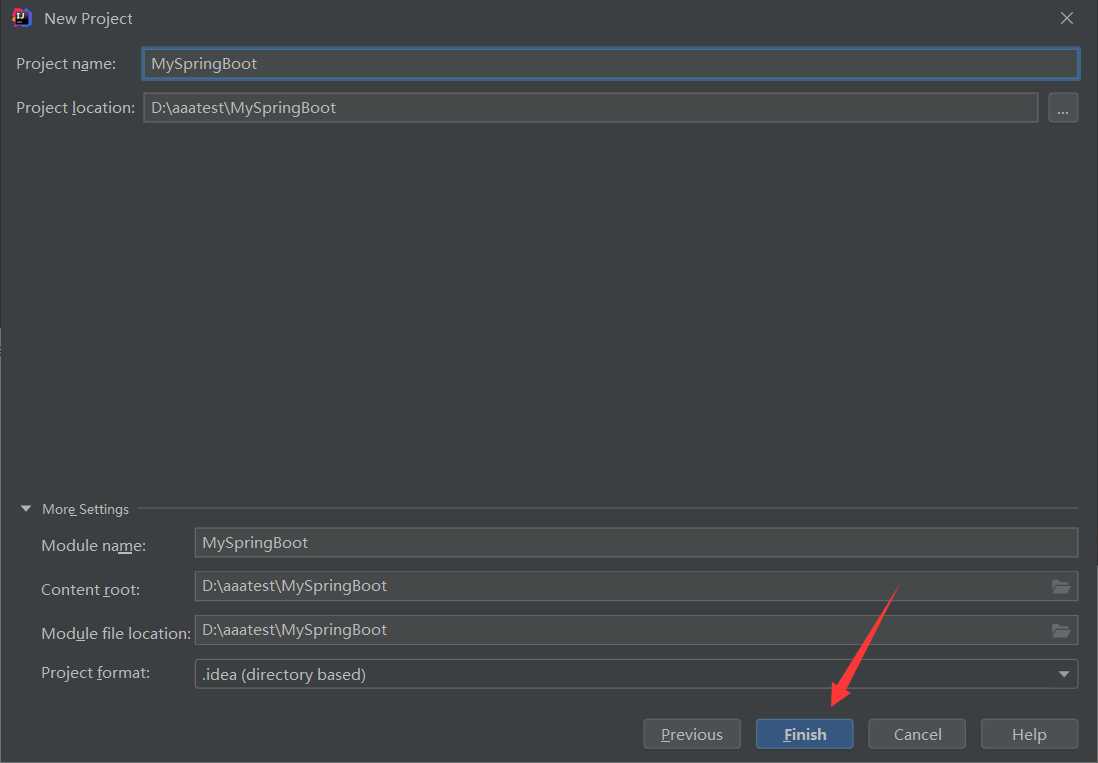
Task: Open Help for this dialog
Action: coord(1029,734)
